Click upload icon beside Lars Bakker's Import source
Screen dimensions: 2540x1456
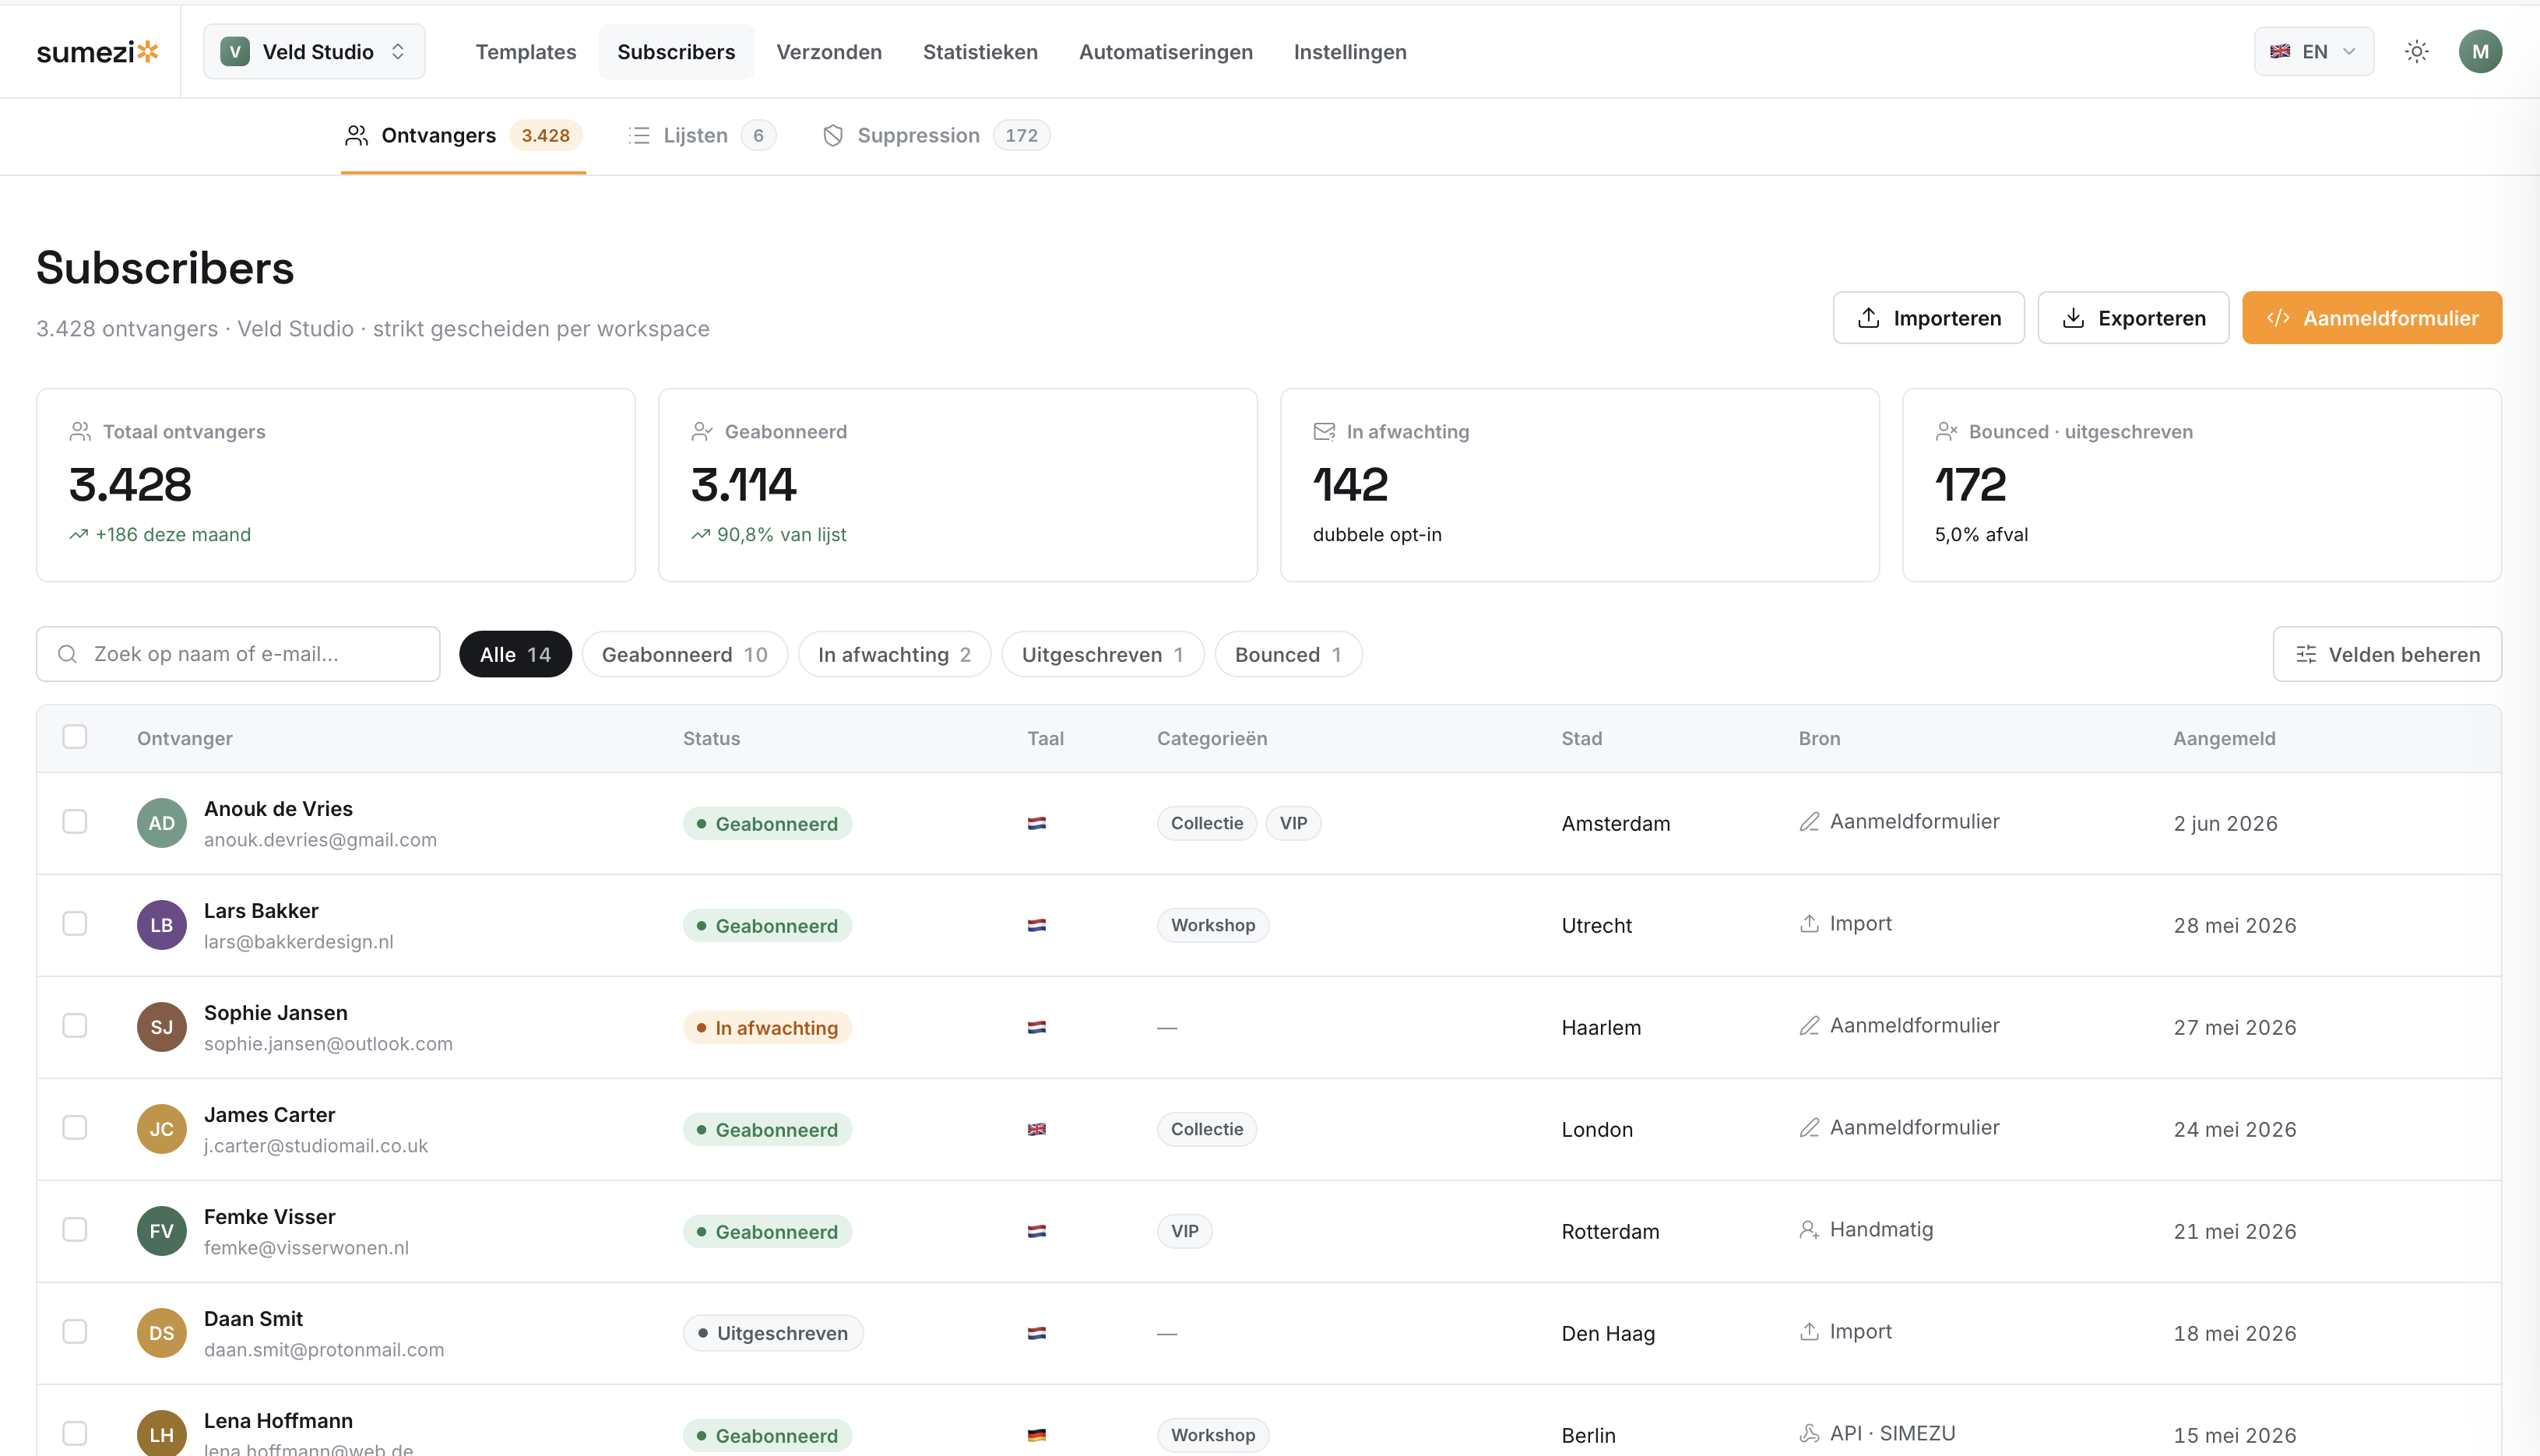coord(1809,924)
